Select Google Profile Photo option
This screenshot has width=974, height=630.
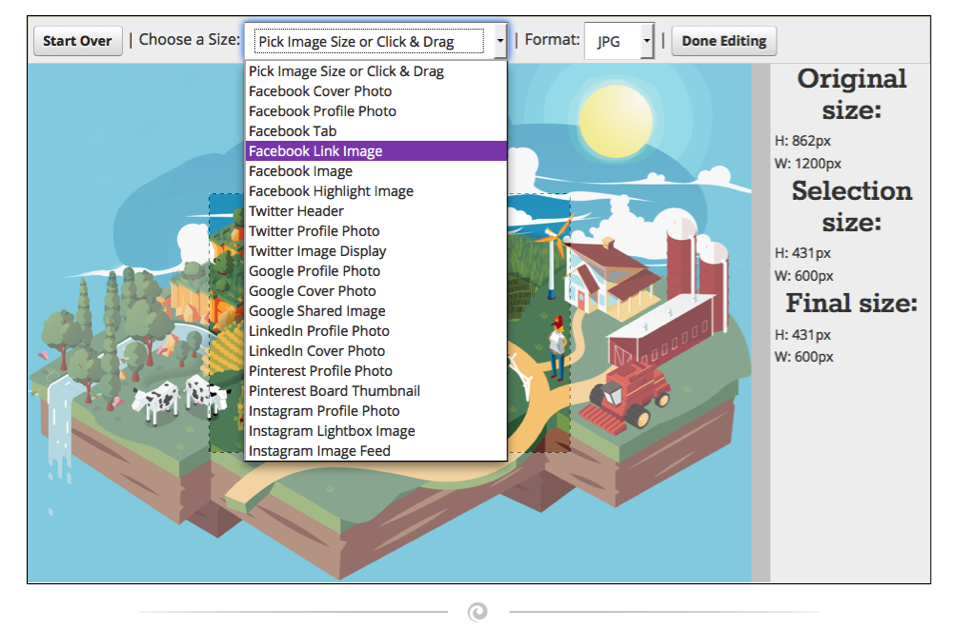tap(376, 271)
